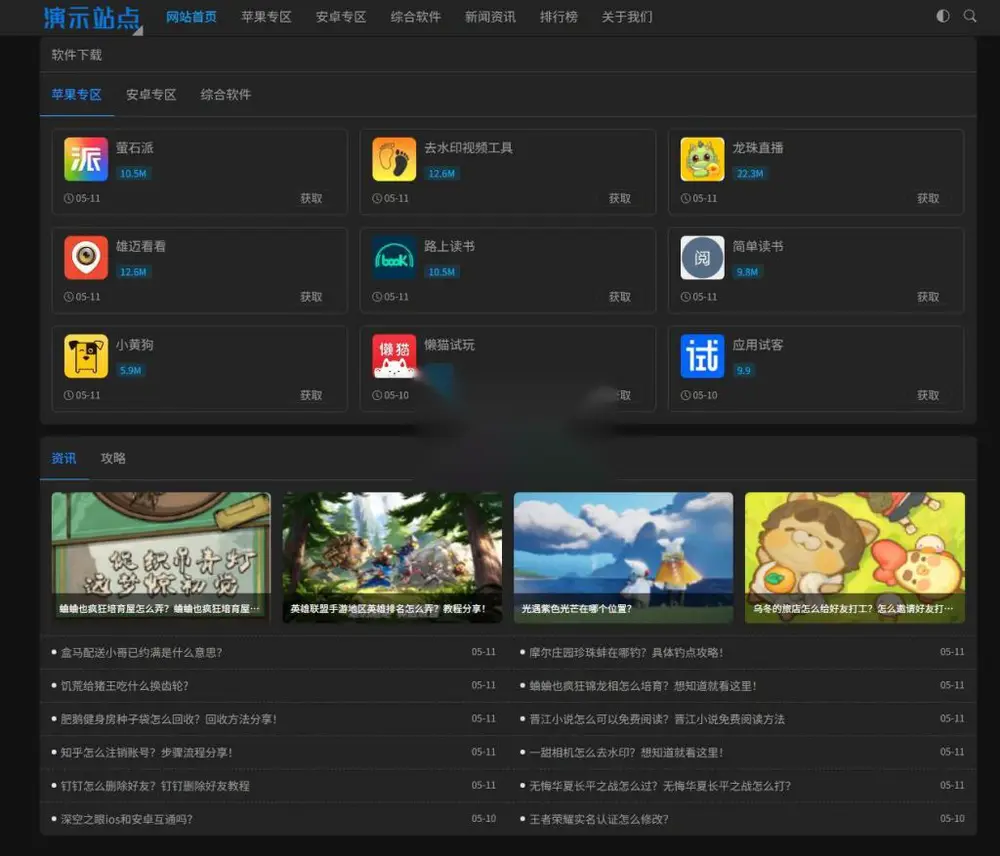Click the 5.9M size tag for 小黄狗

click(x=131, y=371)
